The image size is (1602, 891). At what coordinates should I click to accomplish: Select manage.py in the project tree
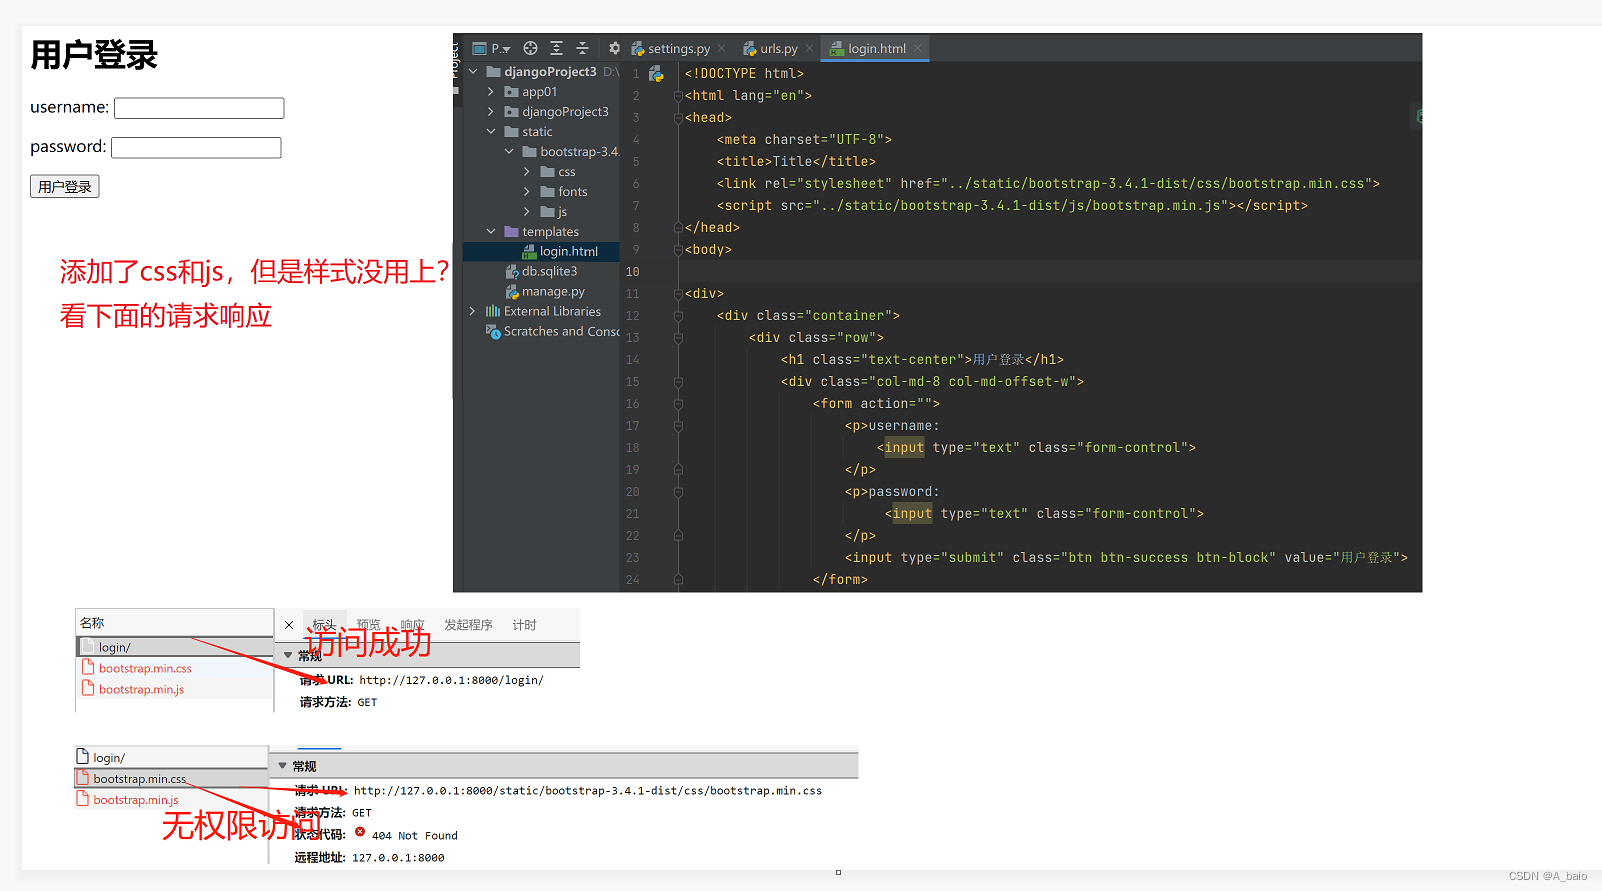pos(541,291)
